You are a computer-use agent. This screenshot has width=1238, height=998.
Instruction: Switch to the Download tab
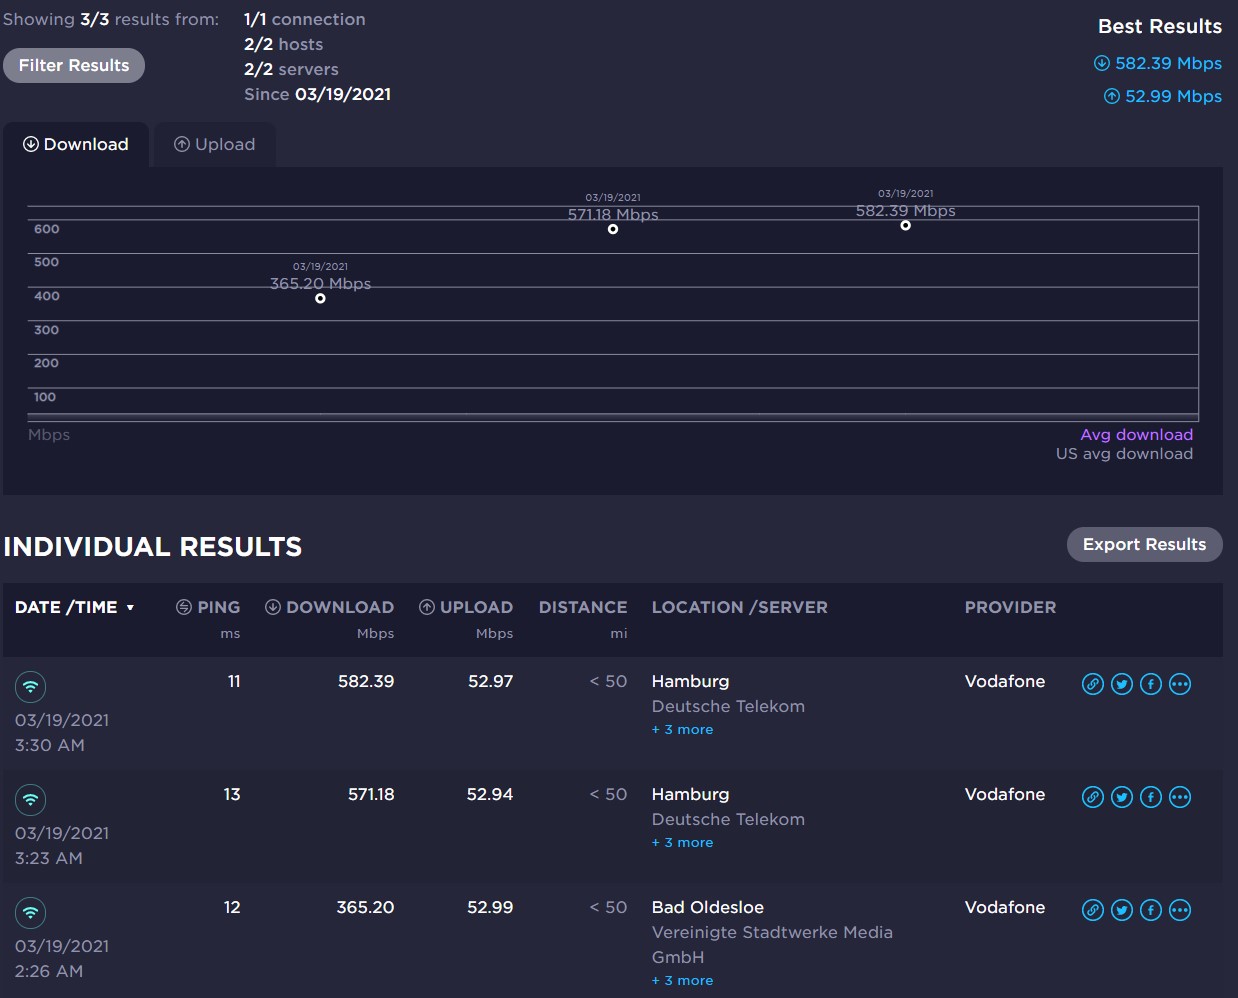click(x=76, y=145)
